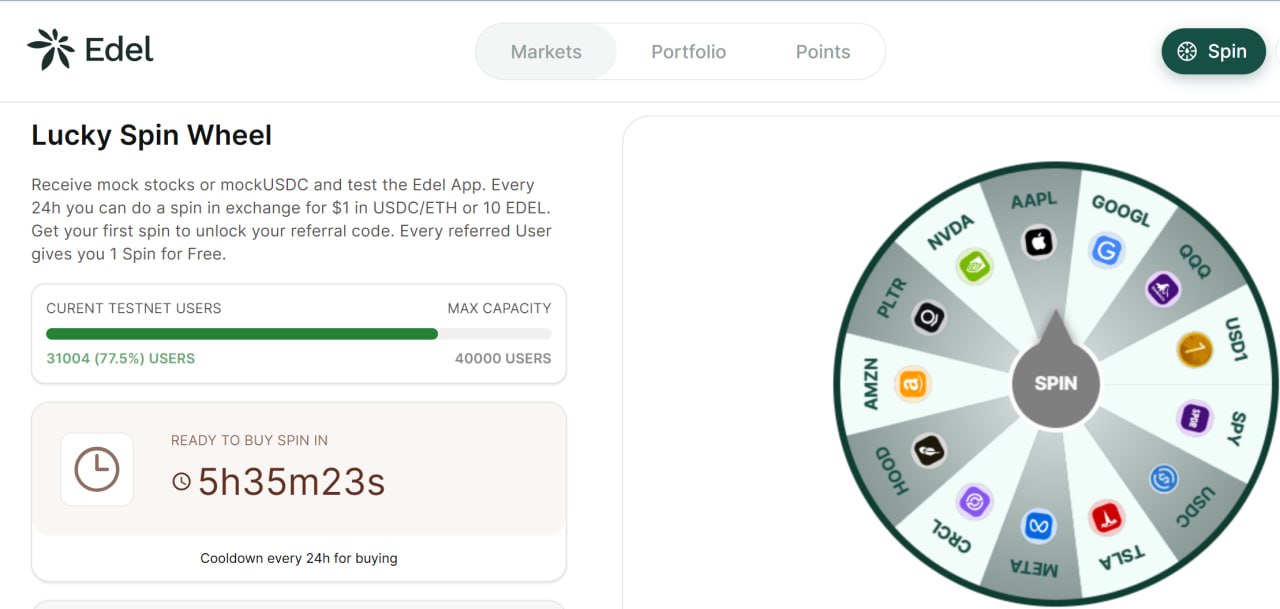The image size is (1280, 609).
Task: Go to the Points tab
Action: pos(822,52)
